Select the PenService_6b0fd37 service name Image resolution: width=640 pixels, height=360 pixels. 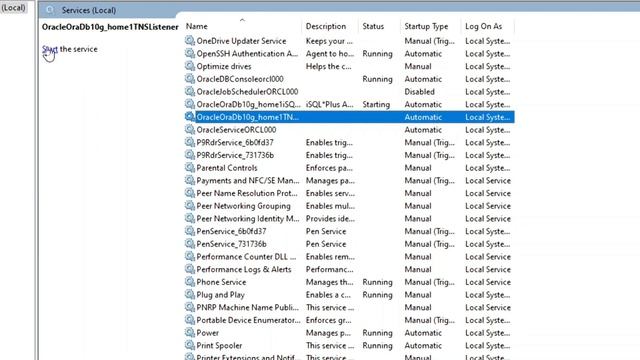pos(231,231)
